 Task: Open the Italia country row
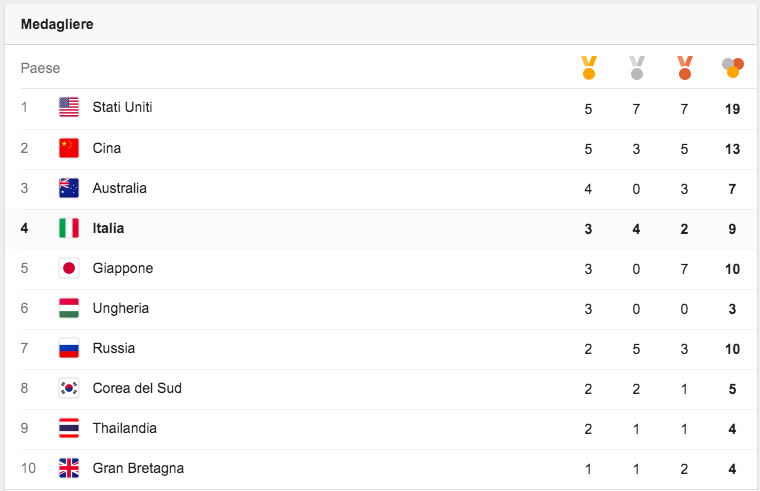point(108,228)
